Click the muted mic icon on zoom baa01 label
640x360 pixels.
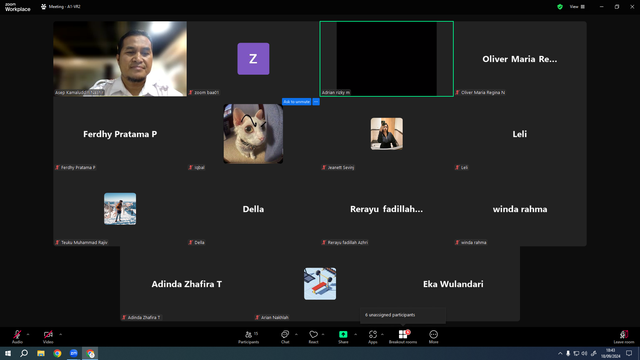tap(191, 93)
